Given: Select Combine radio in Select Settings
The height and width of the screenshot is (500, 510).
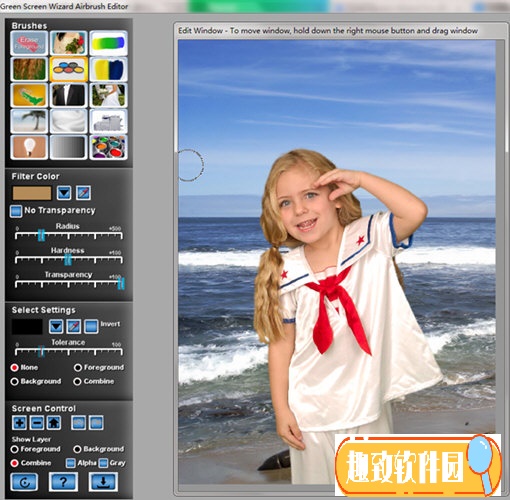Looking at the screenshot, I should 77,382.
